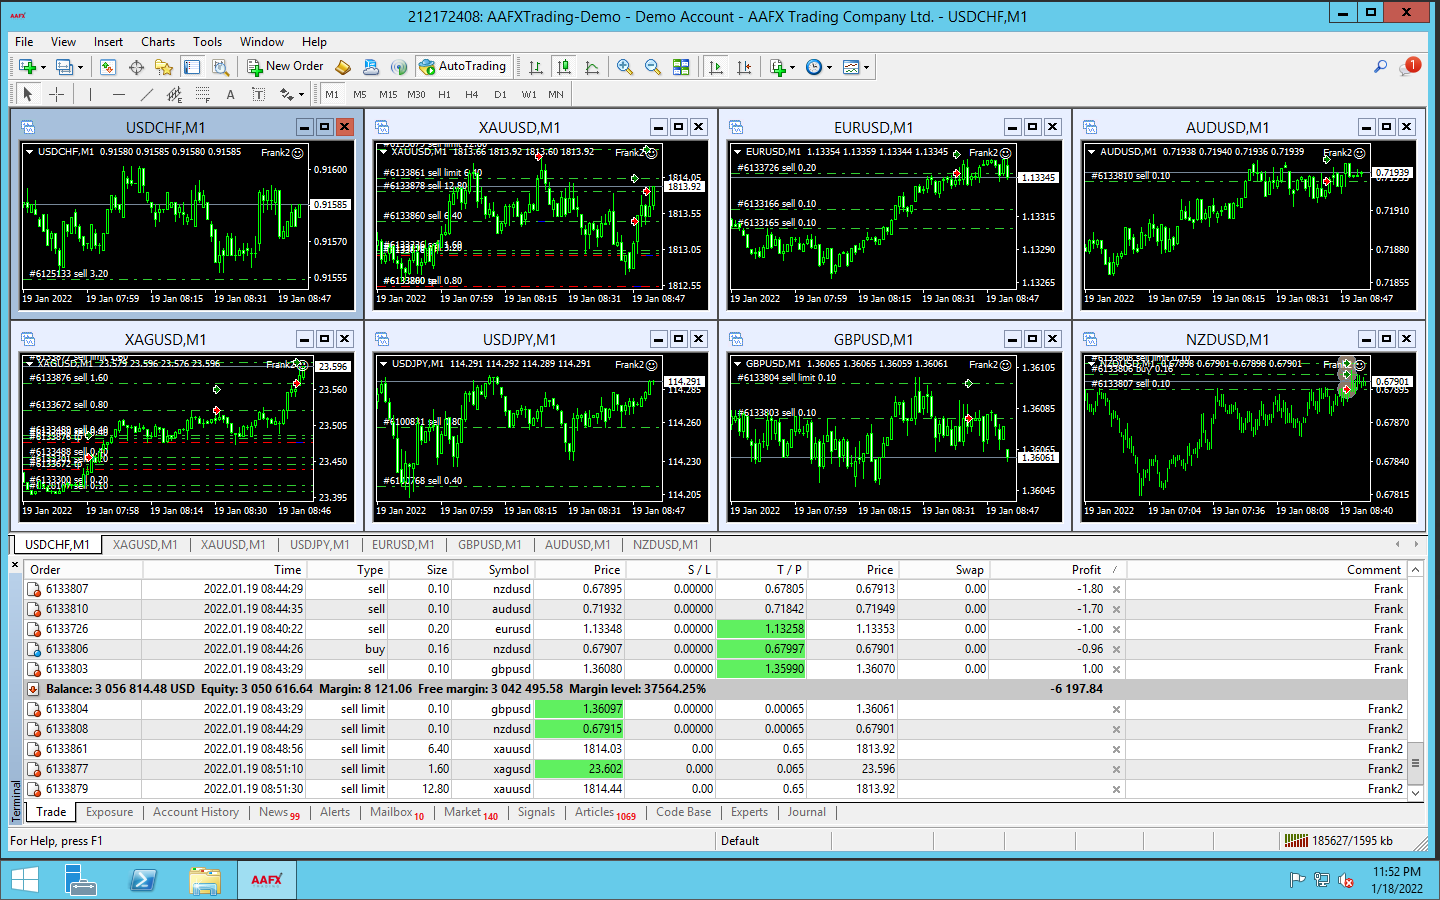The height and width of the screenshot is (900, 1440).
Task: Open Windows Start button
Action: click(x=24, y=880)
